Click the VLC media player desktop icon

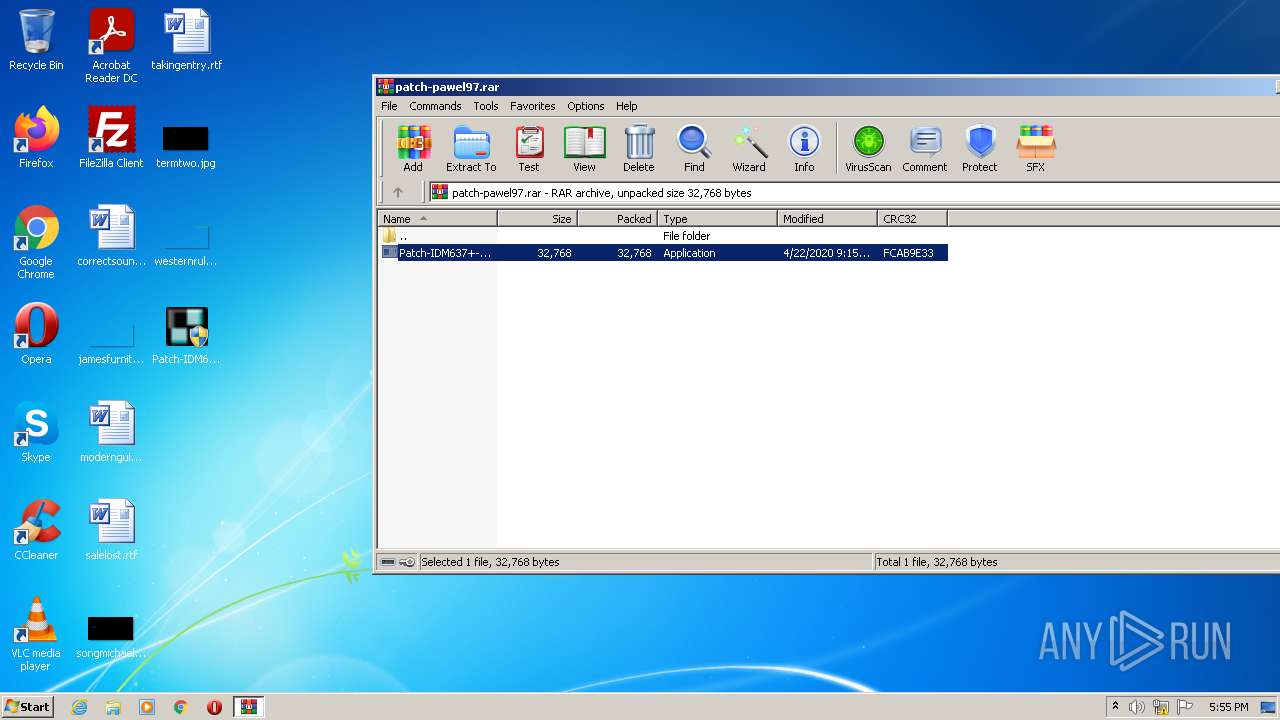[x=36, y=634]
